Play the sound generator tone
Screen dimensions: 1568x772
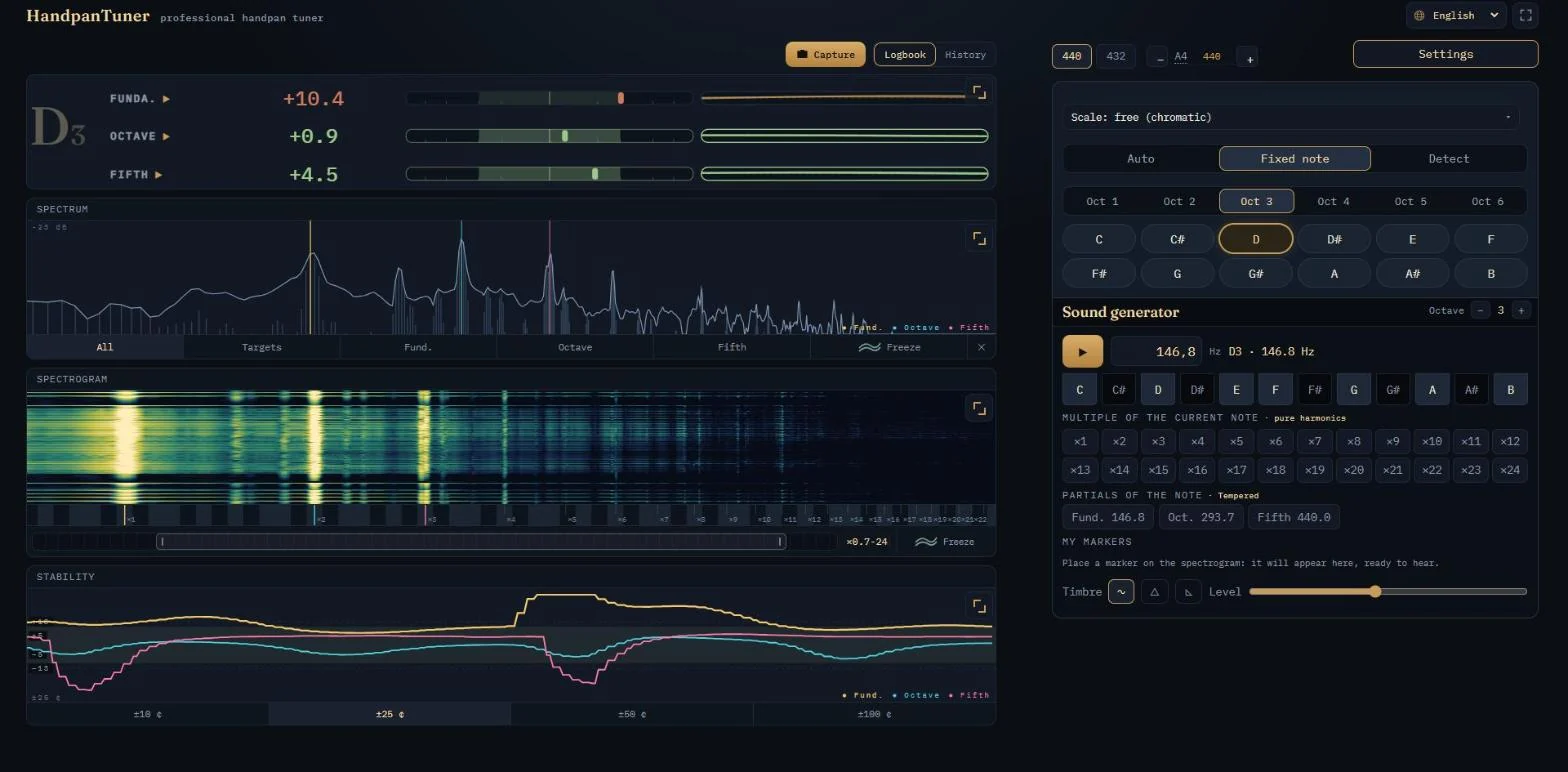1082,352
